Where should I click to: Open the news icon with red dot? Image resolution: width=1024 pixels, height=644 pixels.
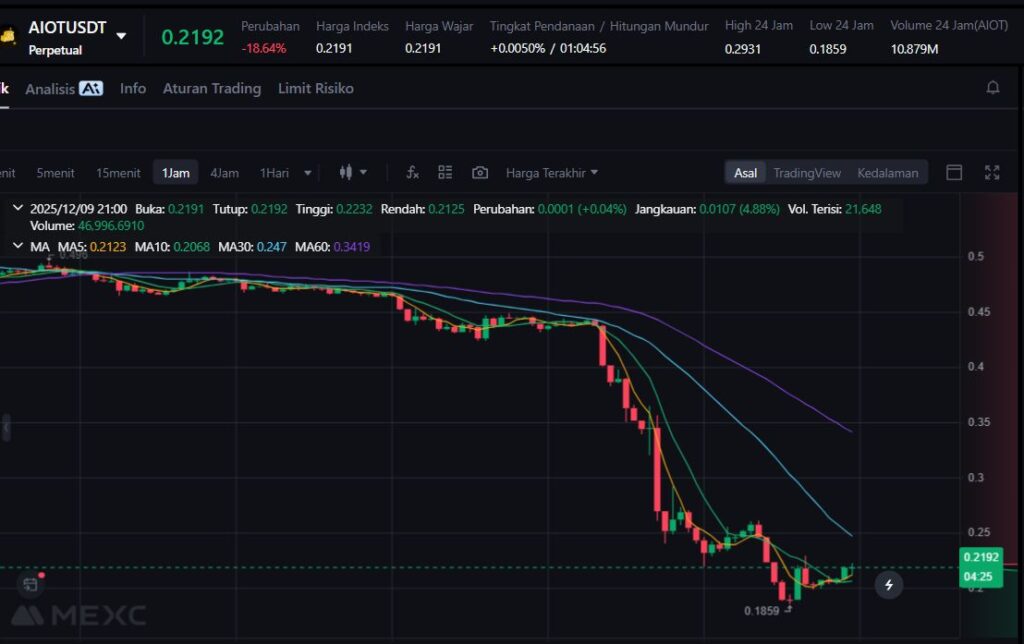[x=29, y=583]
